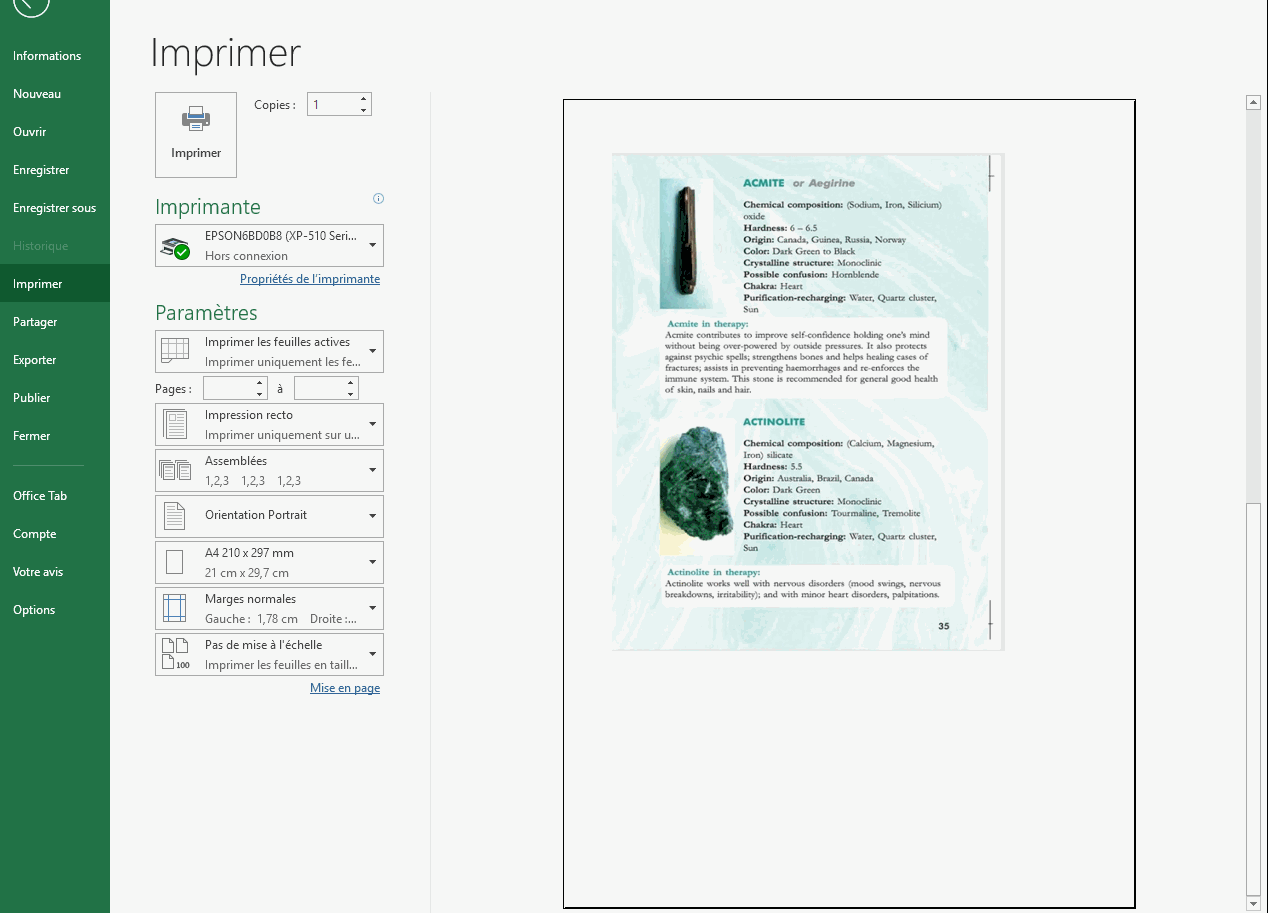This screenshot has height=913, width=1268.
Task: Open the EPSON printer selection dropdown
Action: tap(269, 245)
